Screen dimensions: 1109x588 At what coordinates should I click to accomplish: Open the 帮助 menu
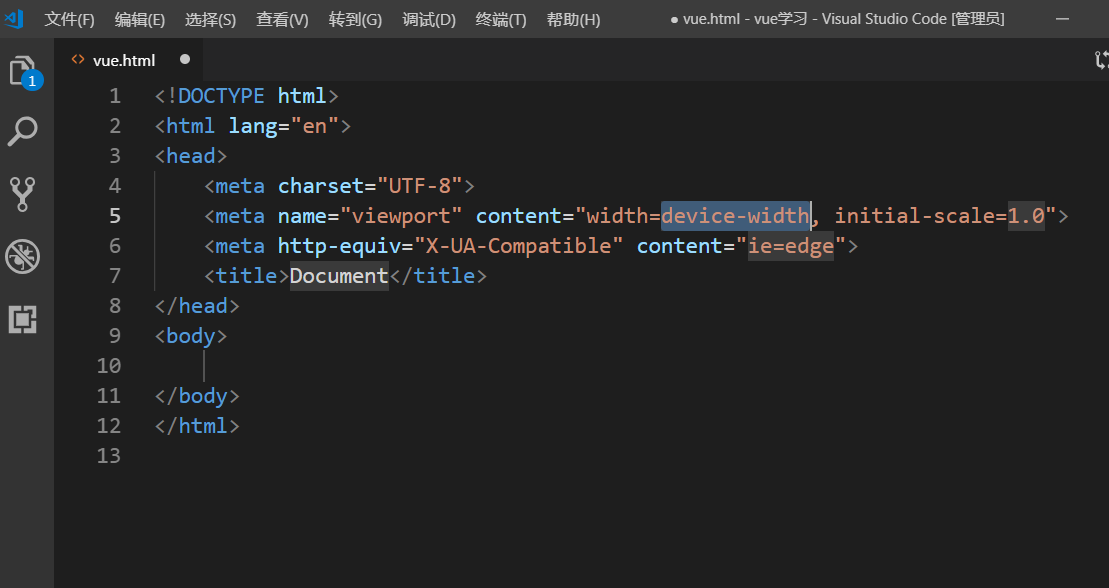pyautogui.click(x=573, y=18)
